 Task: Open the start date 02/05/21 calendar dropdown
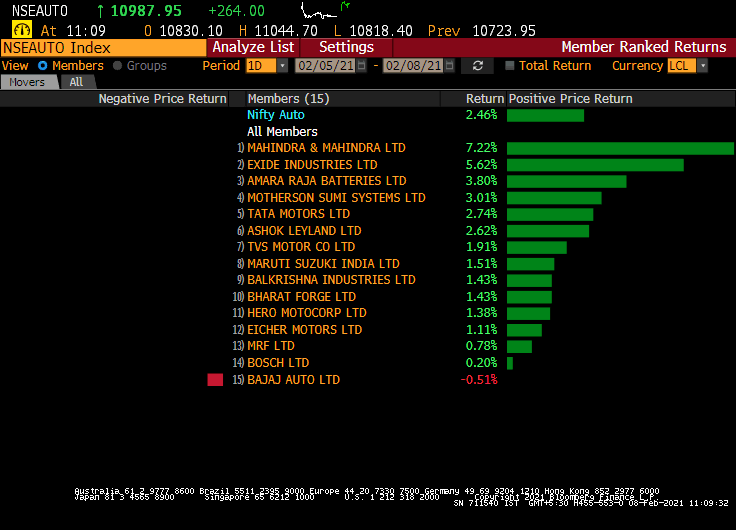362,66
